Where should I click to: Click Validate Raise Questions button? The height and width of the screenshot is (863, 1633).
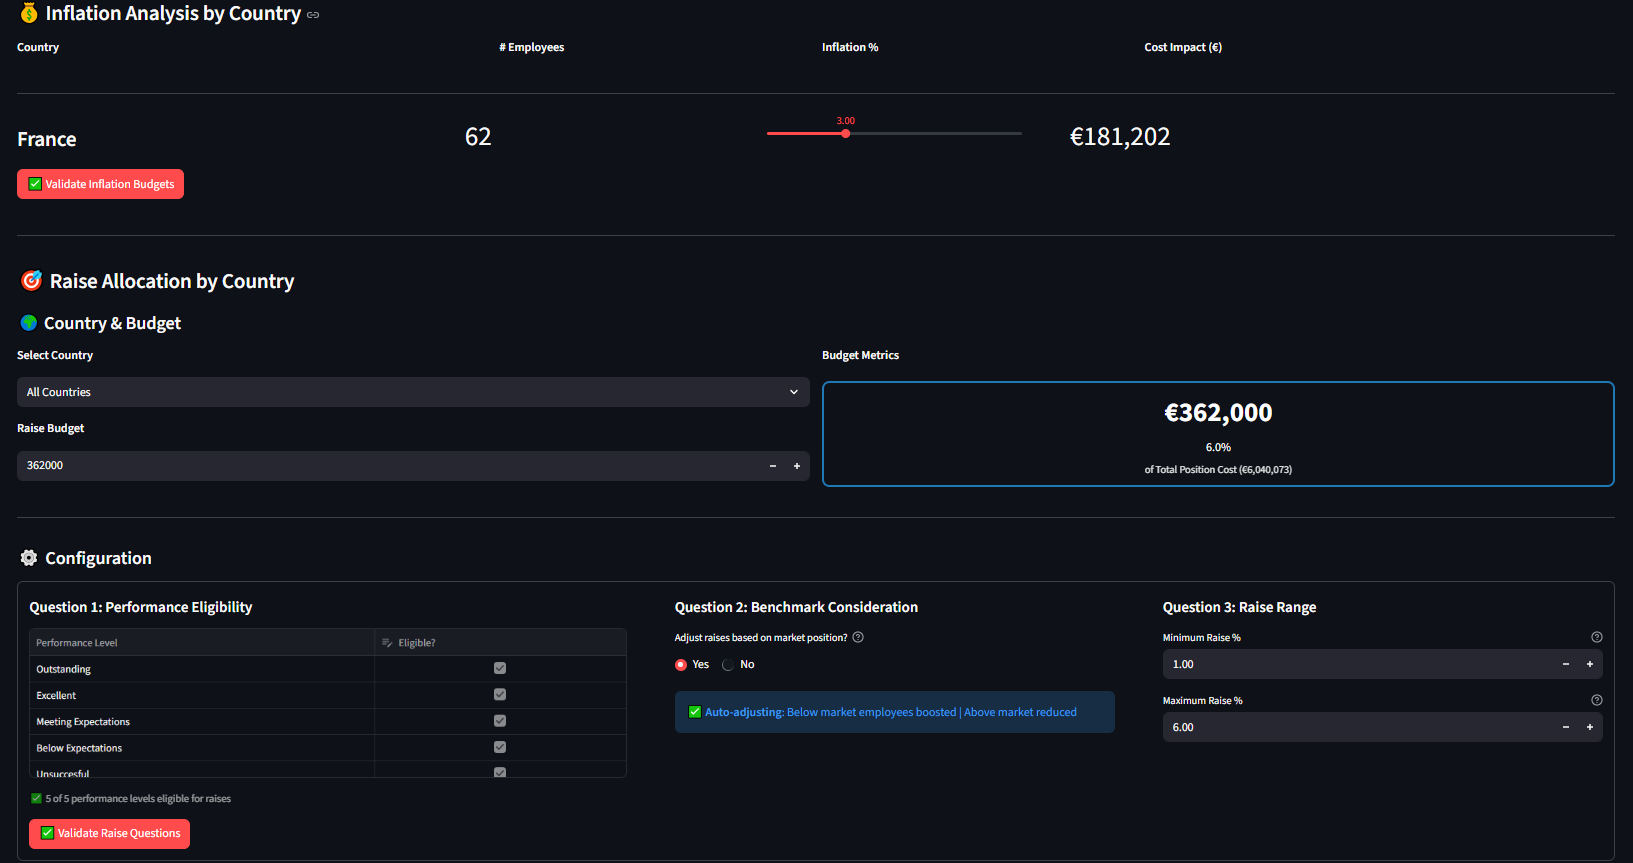[109, 833]
